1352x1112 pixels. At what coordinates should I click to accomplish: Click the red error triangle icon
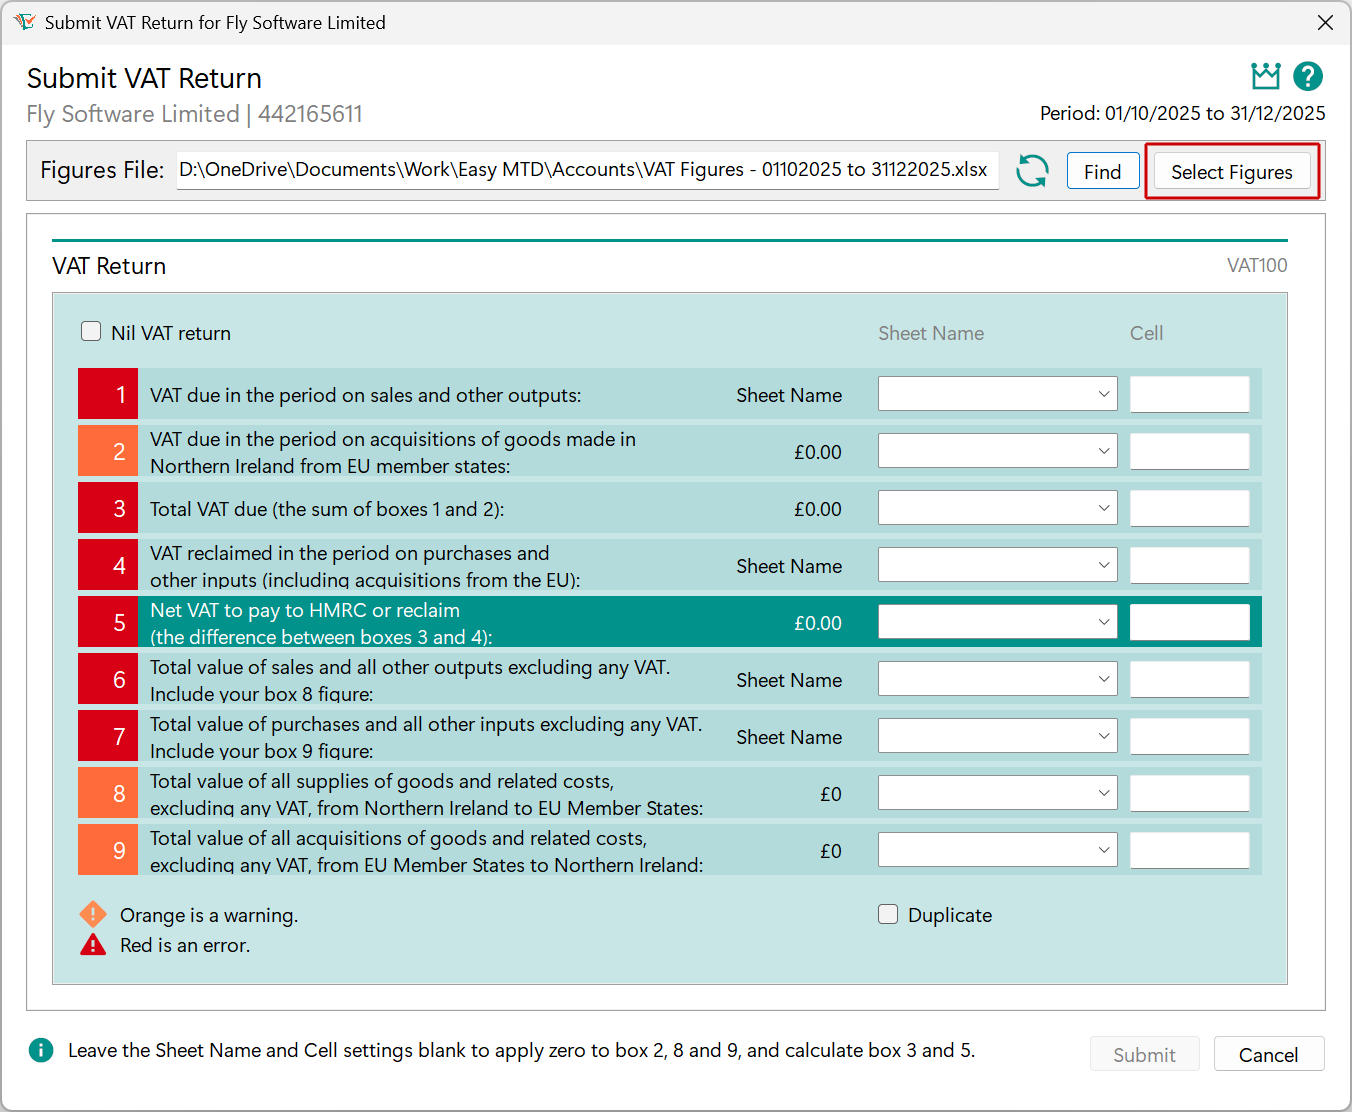pos(92,943)
